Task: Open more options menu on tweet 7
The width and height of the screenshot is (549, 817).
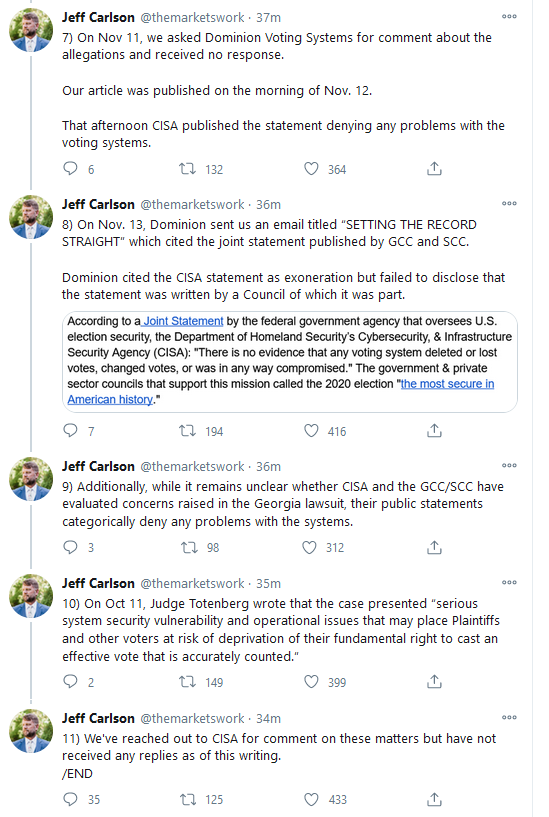Action: [x=509, y=17]
